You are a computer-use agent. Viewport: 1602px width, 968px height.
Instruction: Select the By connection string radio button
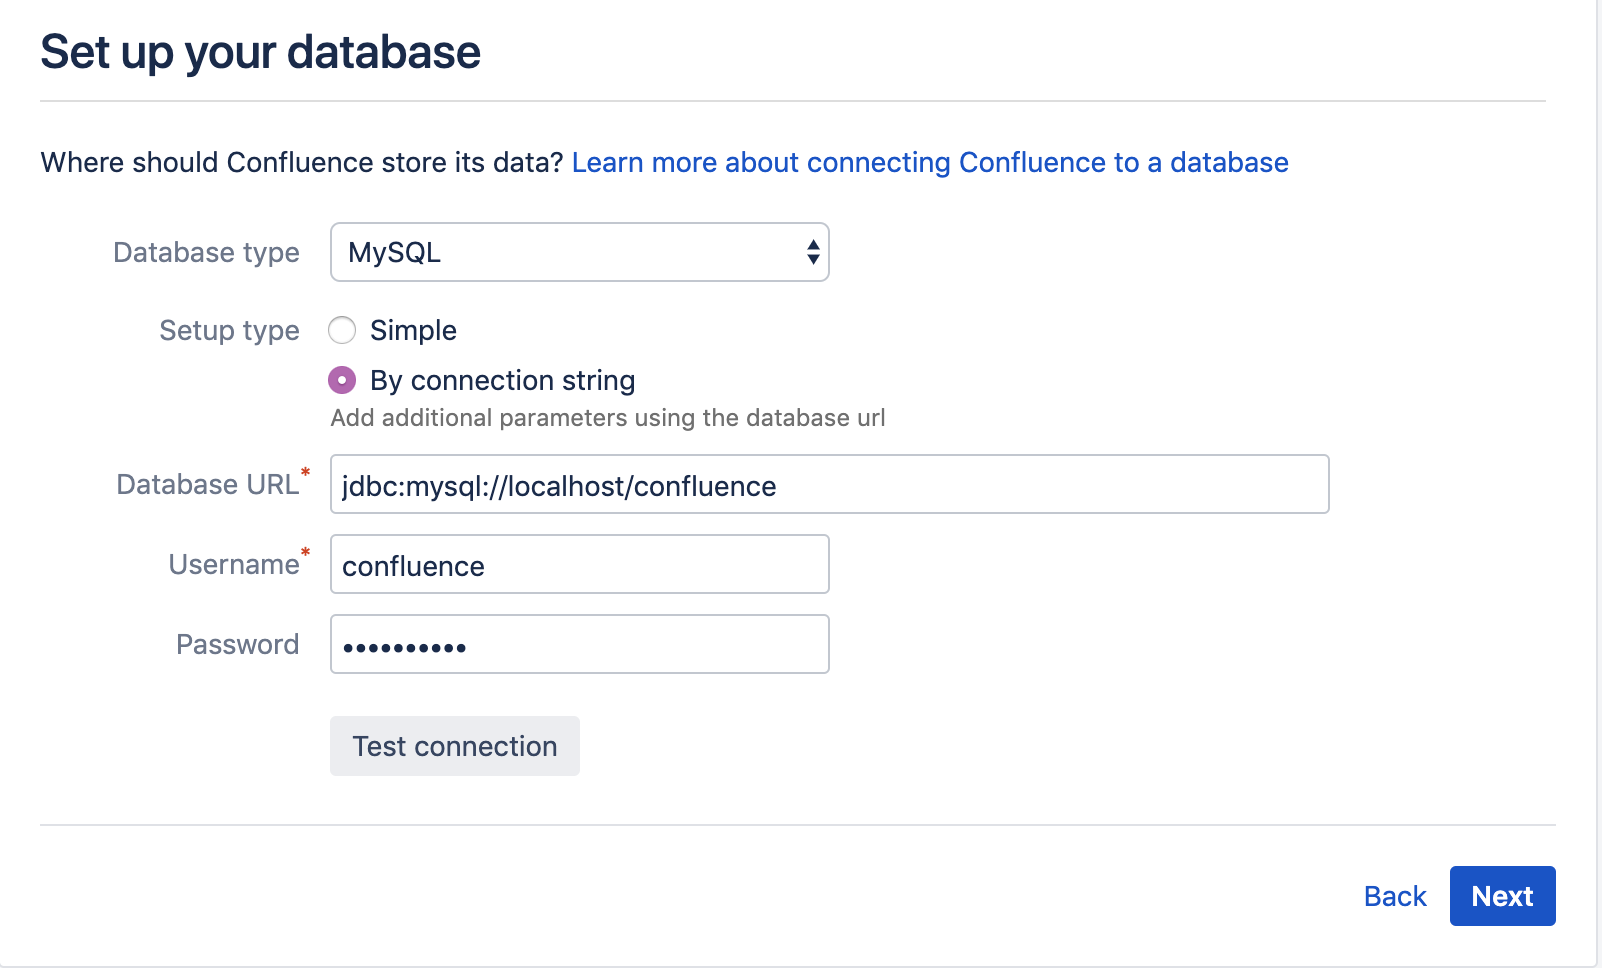[x=342, y=380]
